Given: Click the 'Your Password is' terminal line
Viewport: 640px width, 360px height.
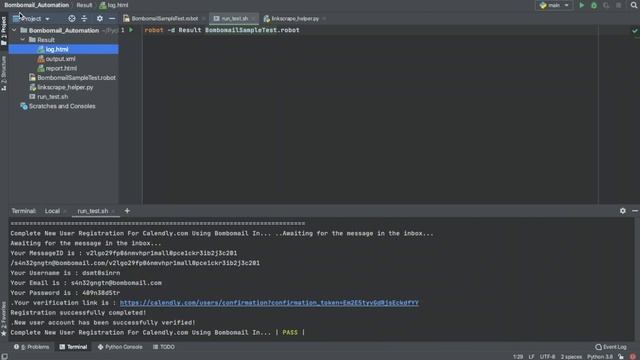Looking at the screenshot, I should (x=65, y=293).
